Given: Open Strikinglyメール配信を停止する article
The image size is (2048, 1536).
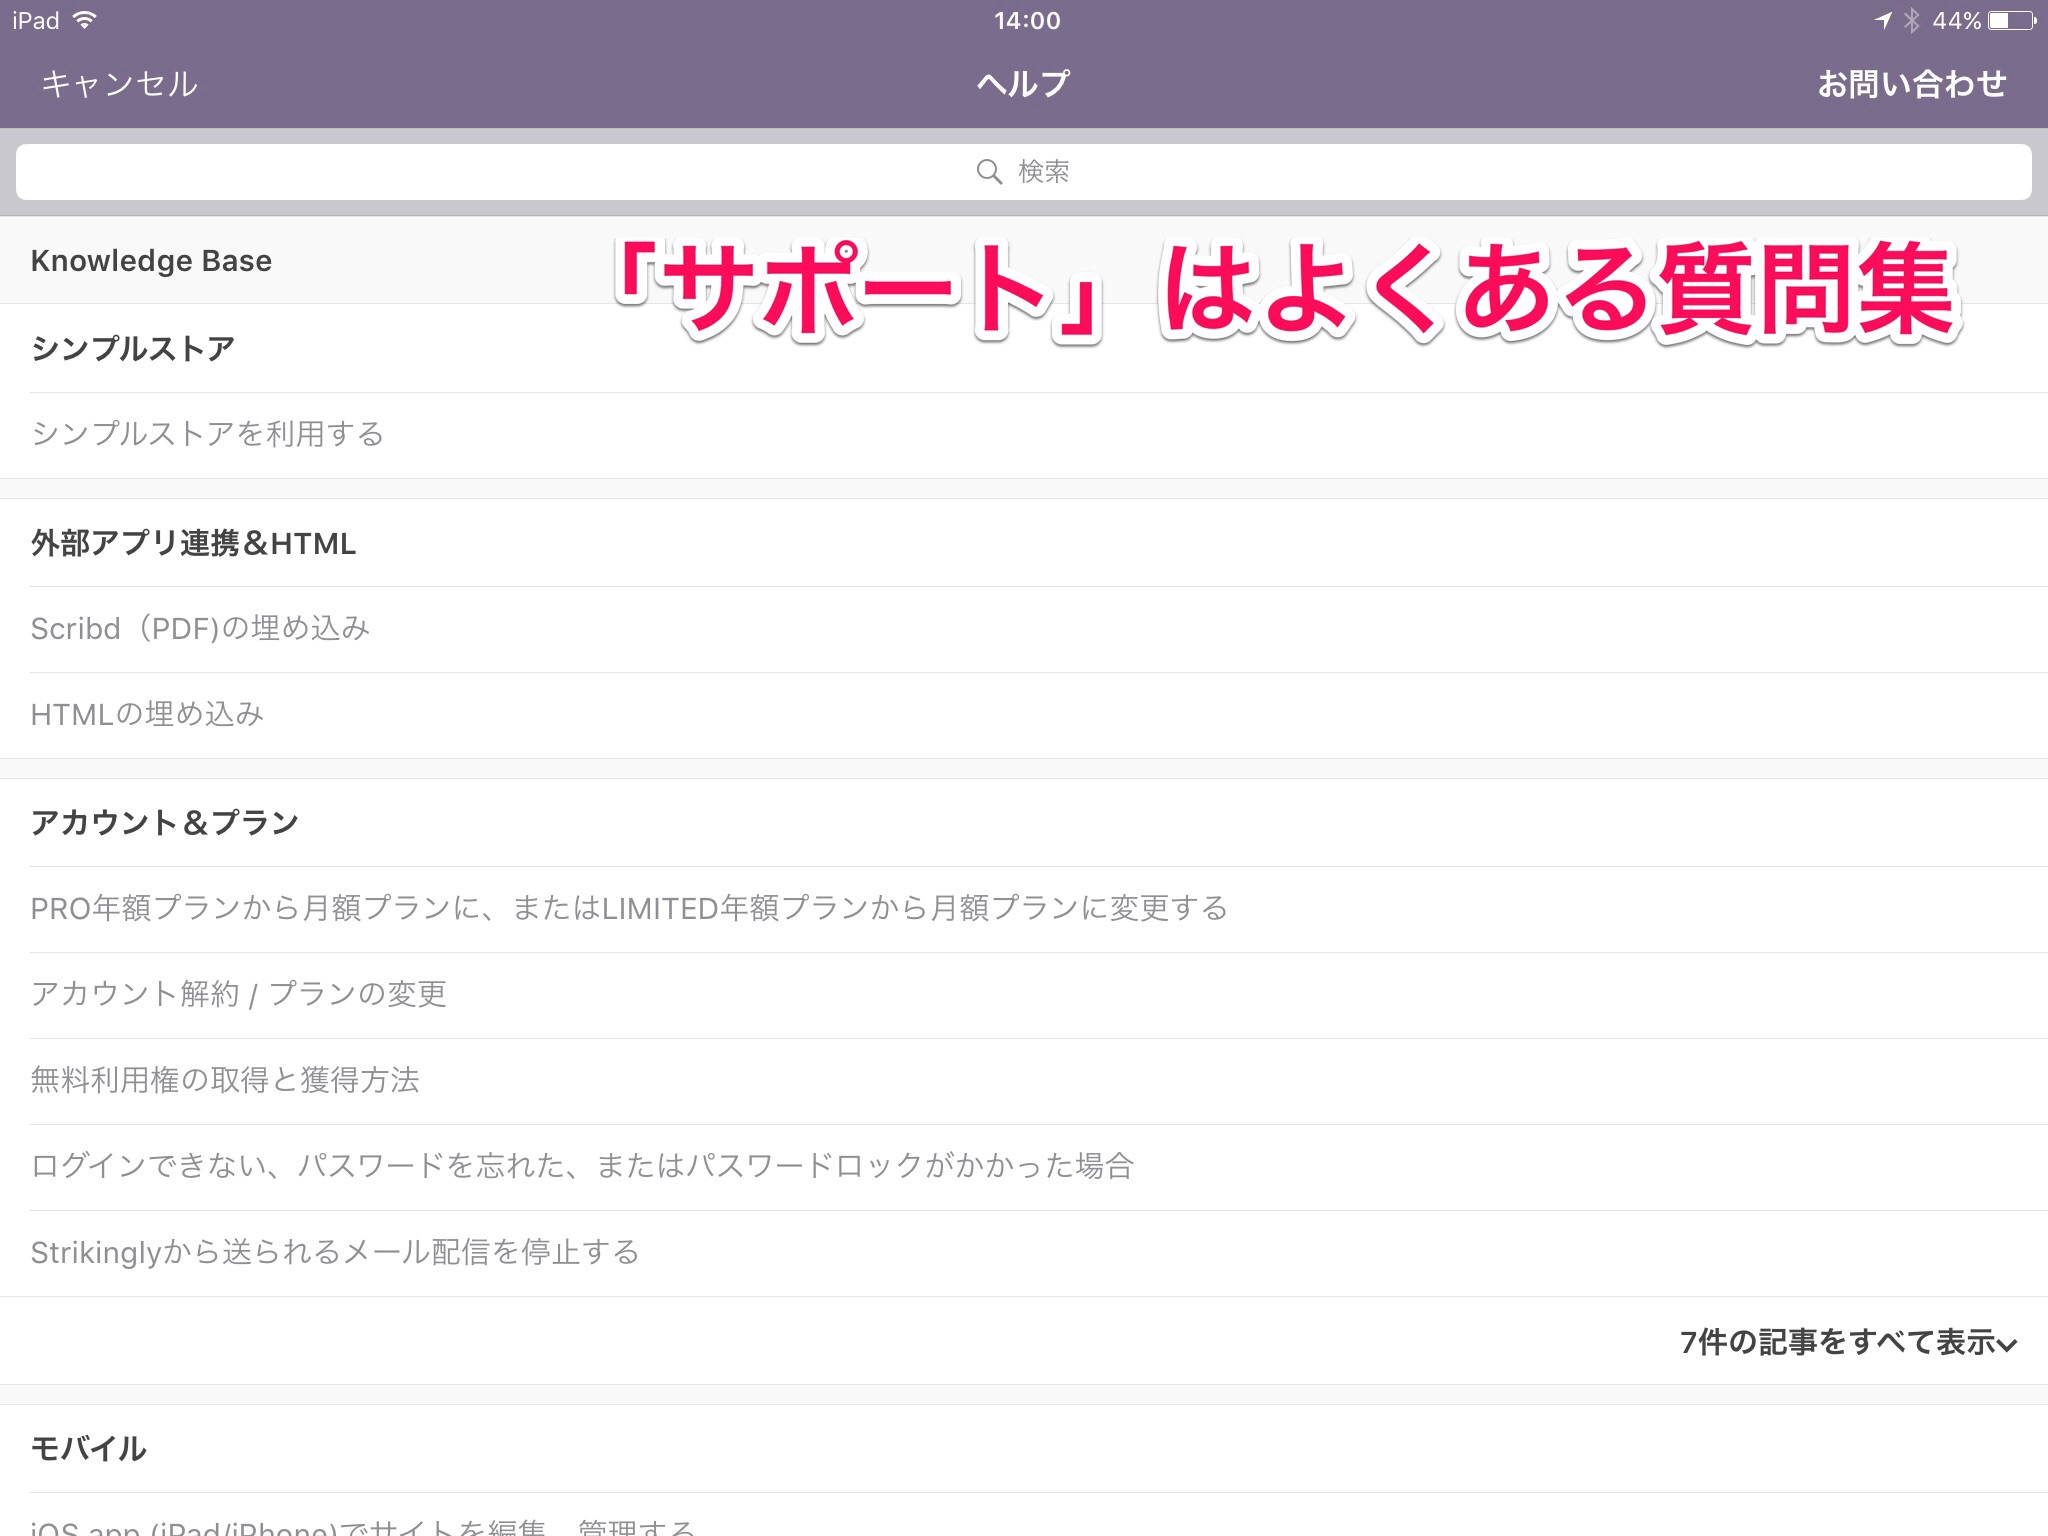Looking at the screenshot, I should pyautogui.click(x=334, y=1252).
